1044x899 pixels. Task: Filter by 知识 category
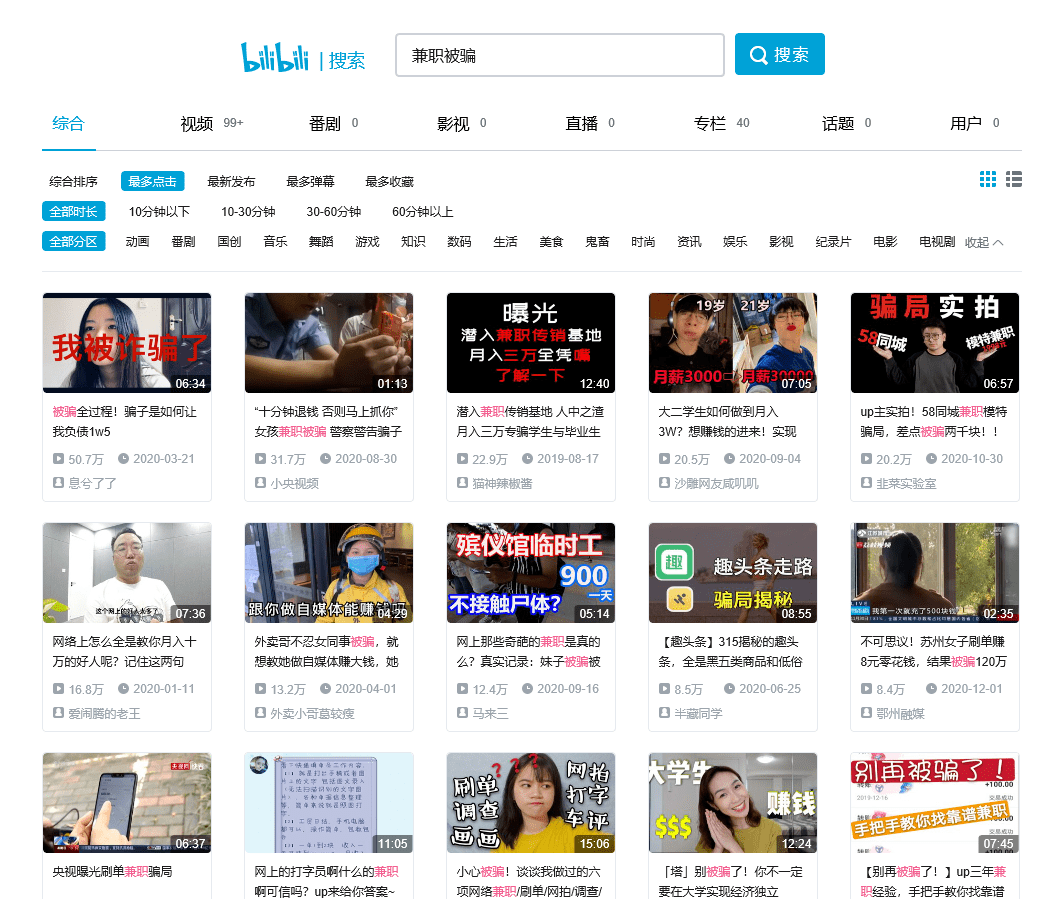pyautogui.click(x=413, y=241)
